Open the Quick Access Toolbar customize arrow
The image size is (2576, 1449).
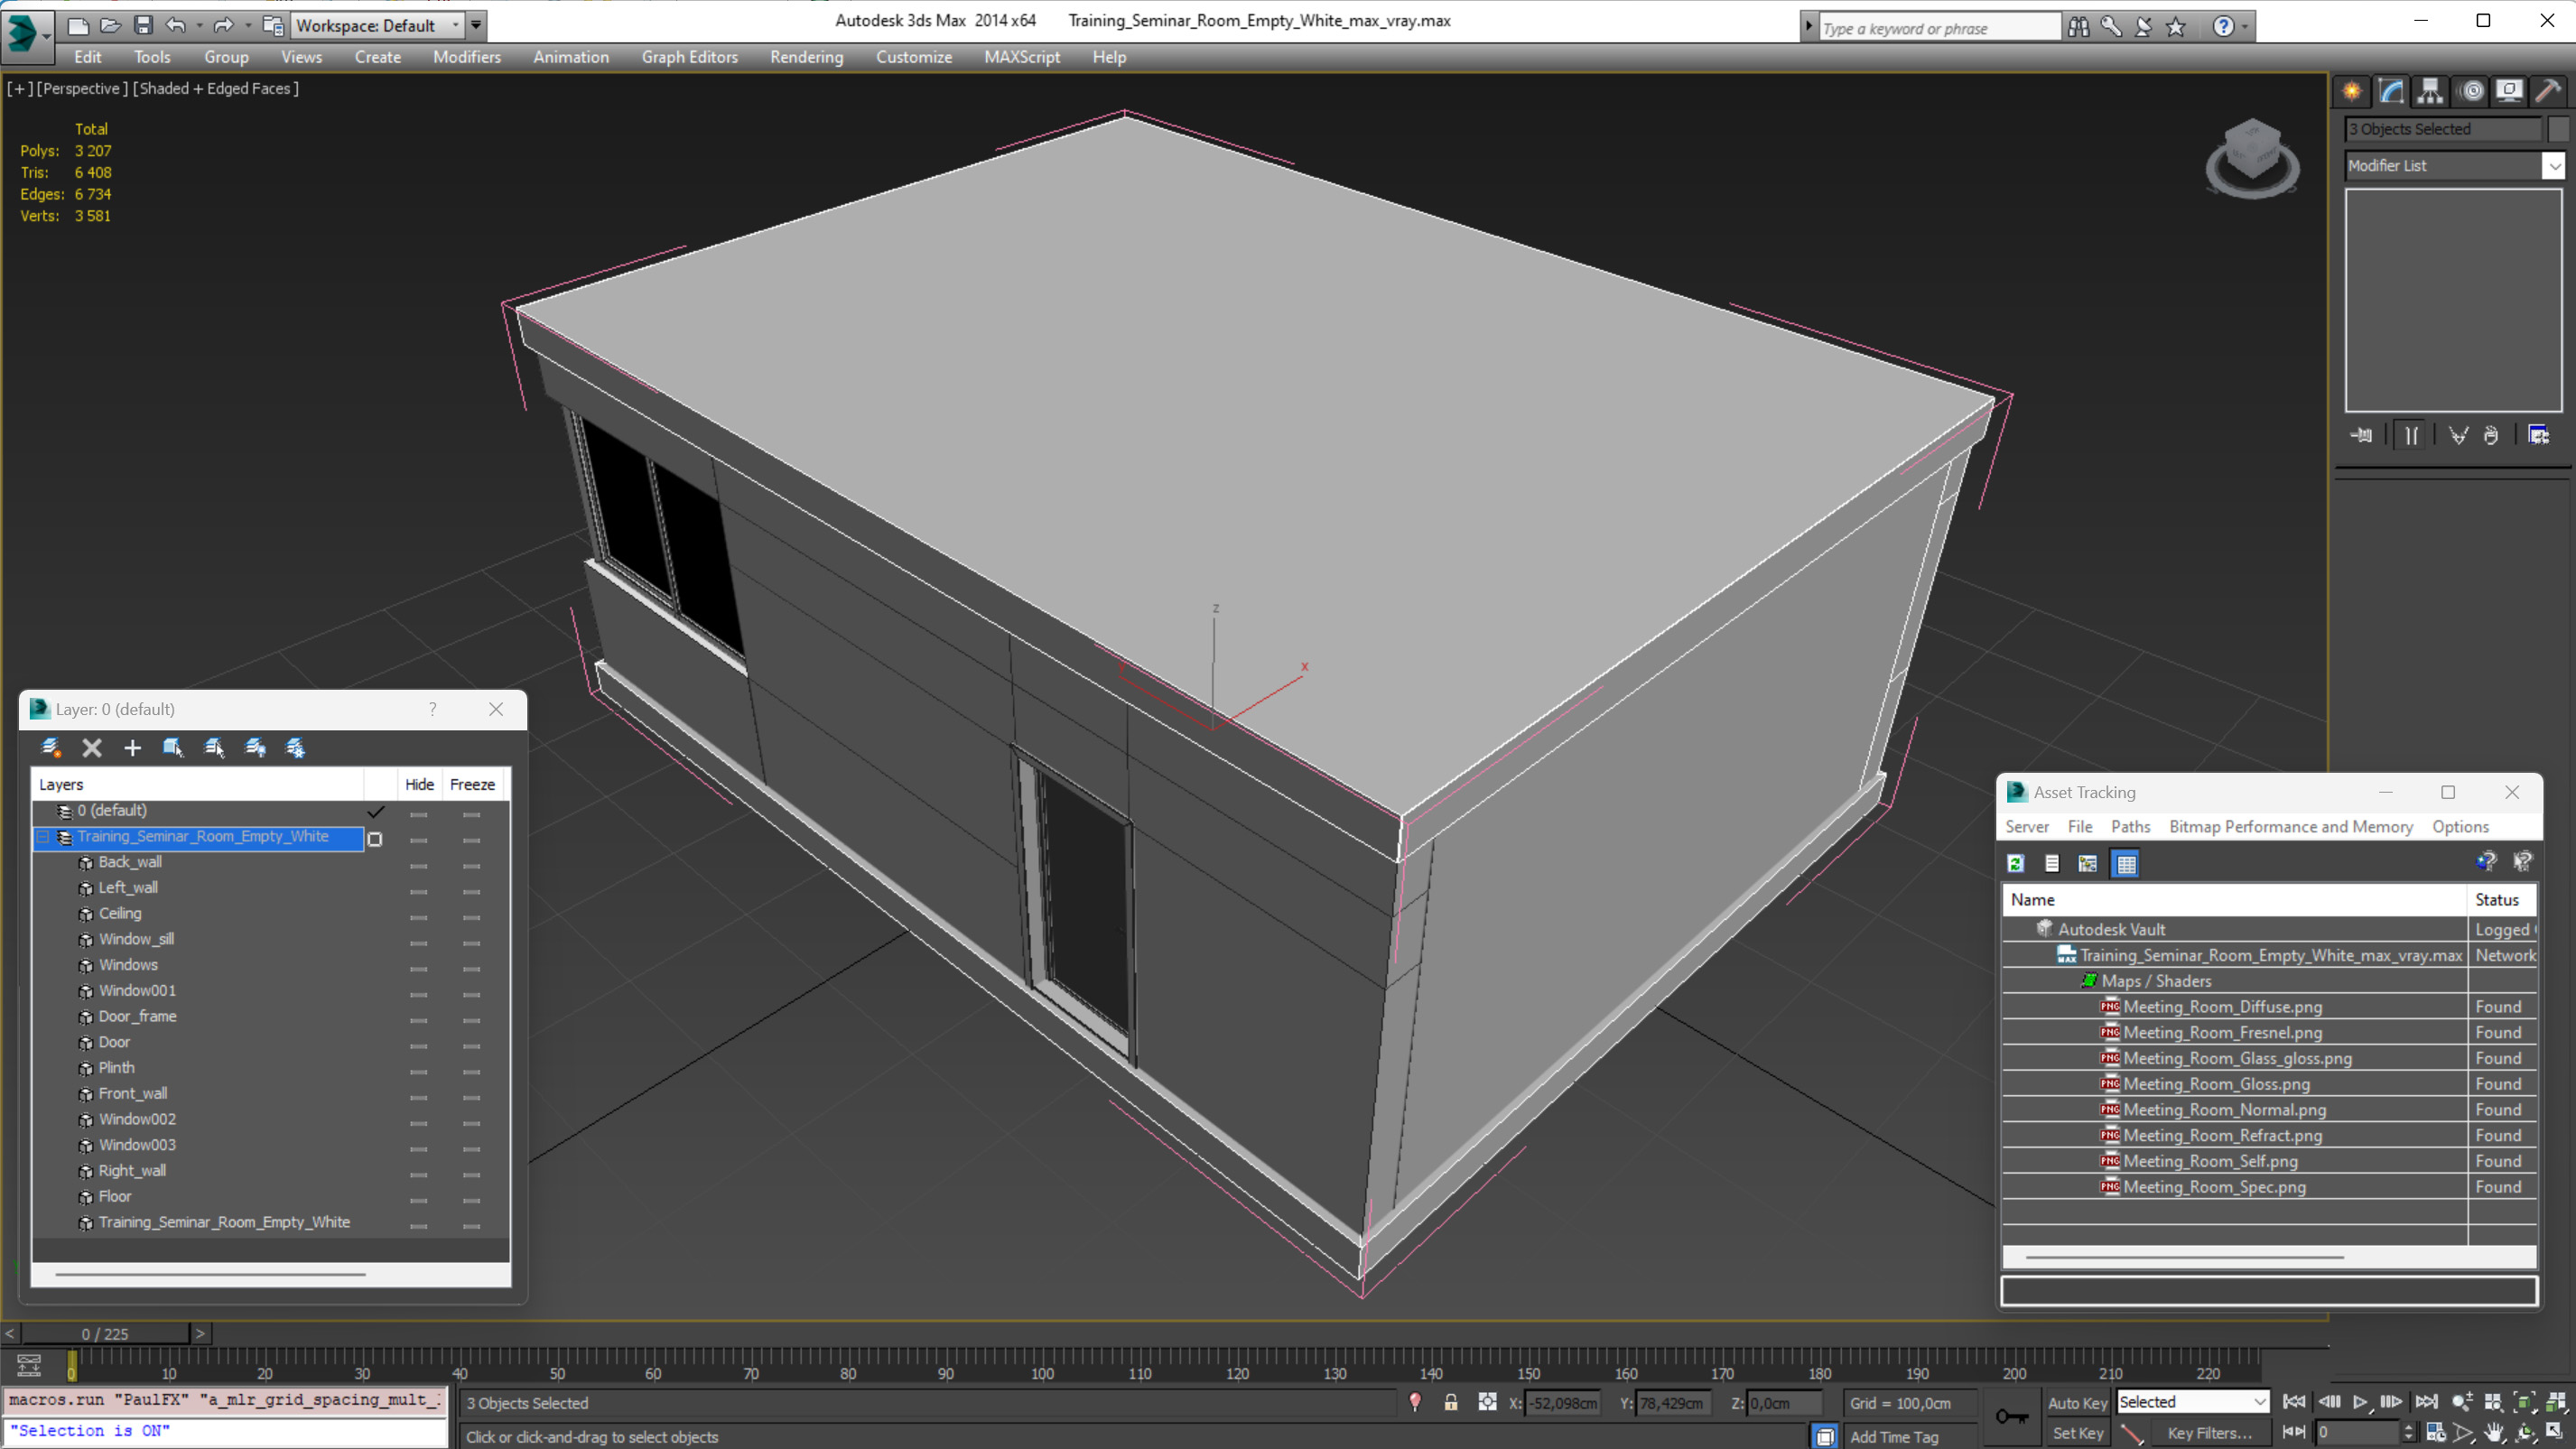[477, 25]
